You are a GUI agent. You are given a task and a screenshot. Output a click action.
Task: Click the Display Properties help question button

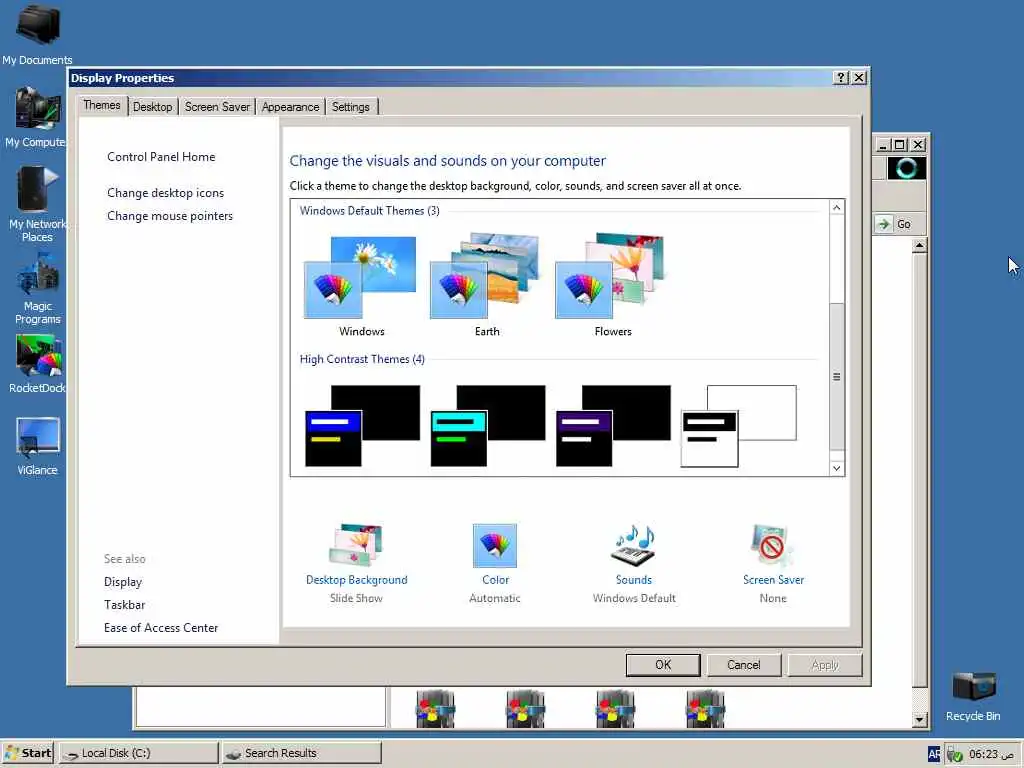coord(841,78)
